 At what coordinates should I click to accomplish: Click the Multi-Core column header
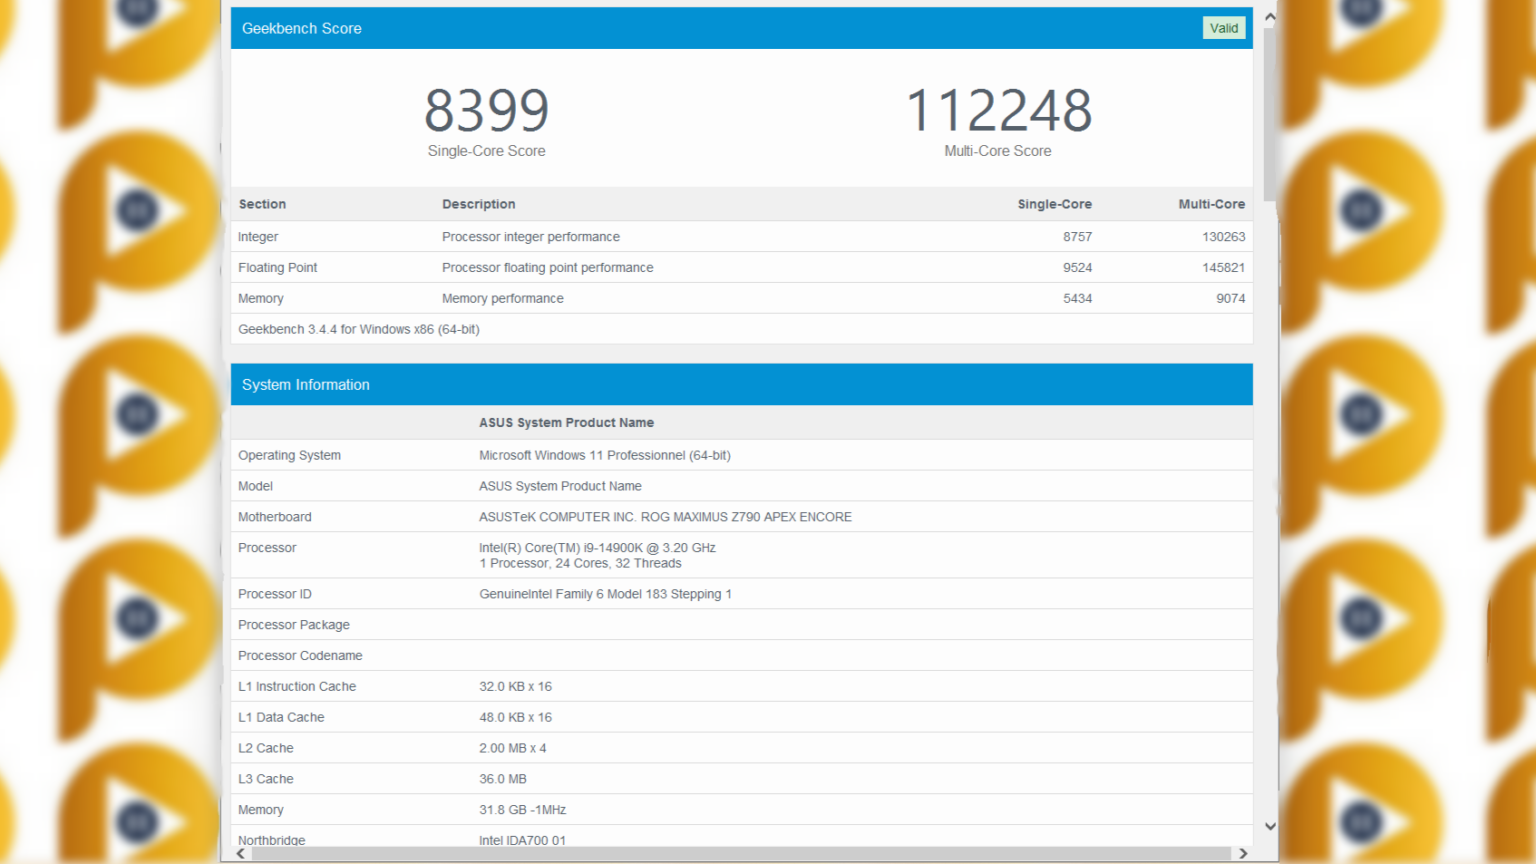(x=1211, y=204)
